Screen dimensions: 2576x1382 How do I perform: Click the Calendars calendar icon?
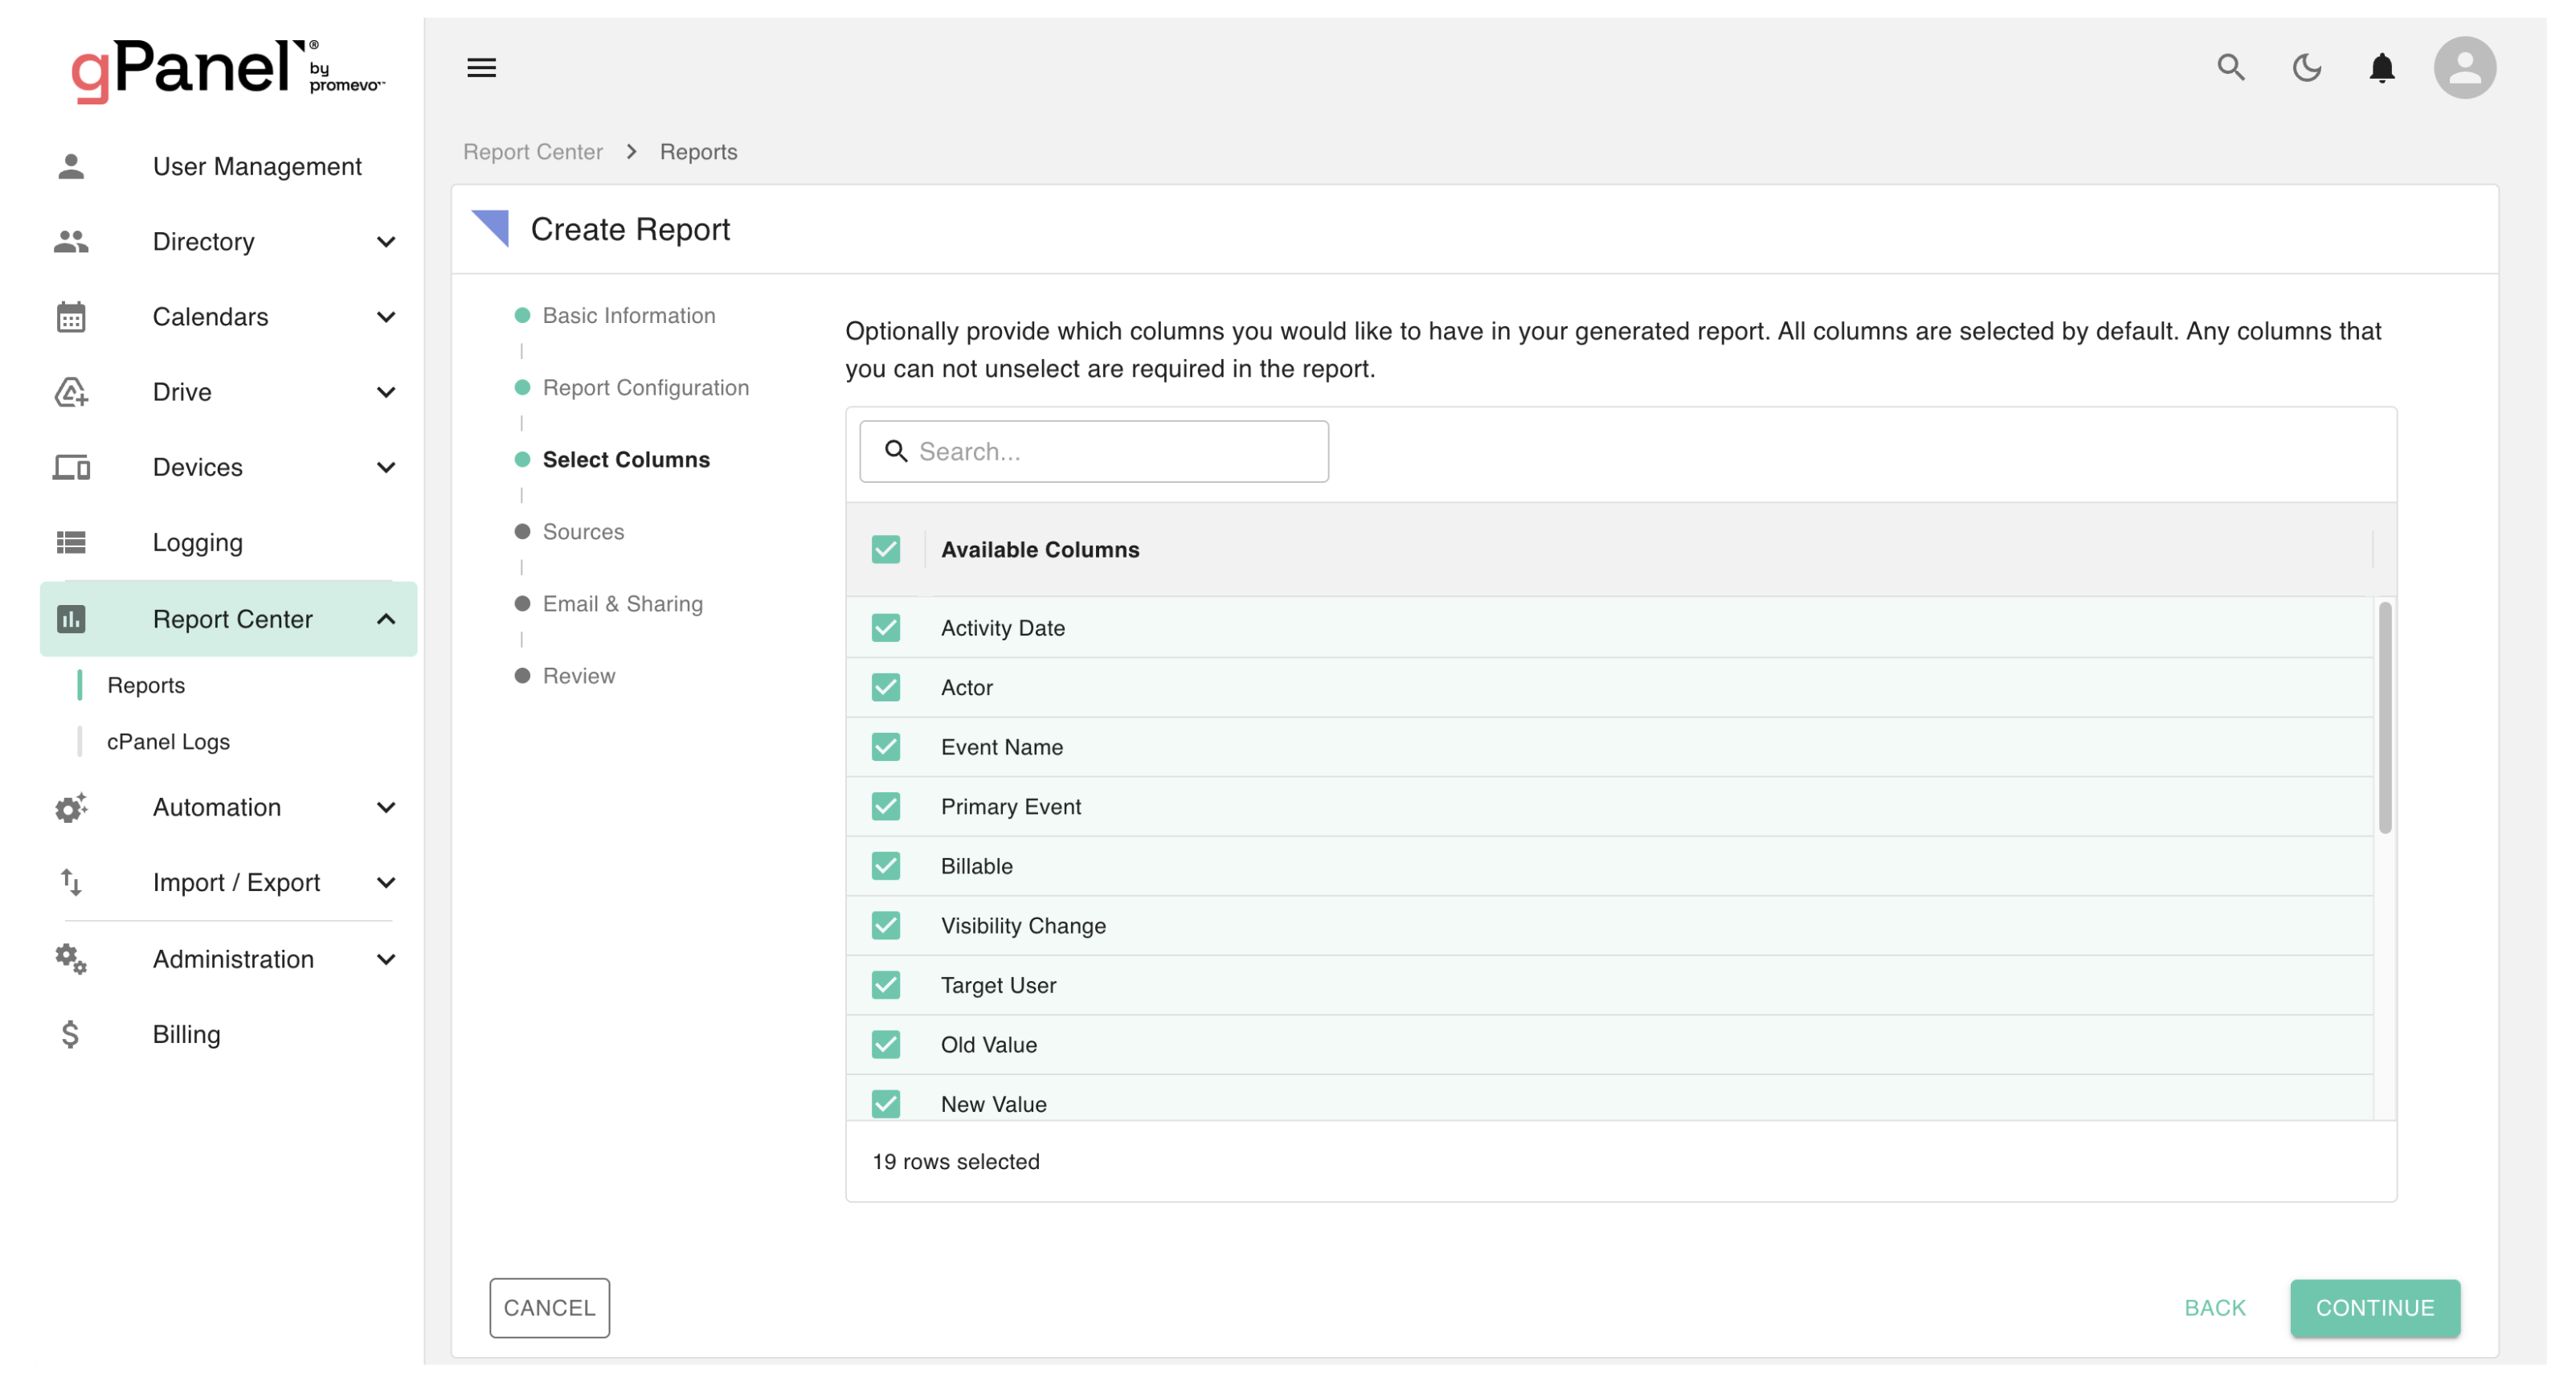[x=71, y=317]
